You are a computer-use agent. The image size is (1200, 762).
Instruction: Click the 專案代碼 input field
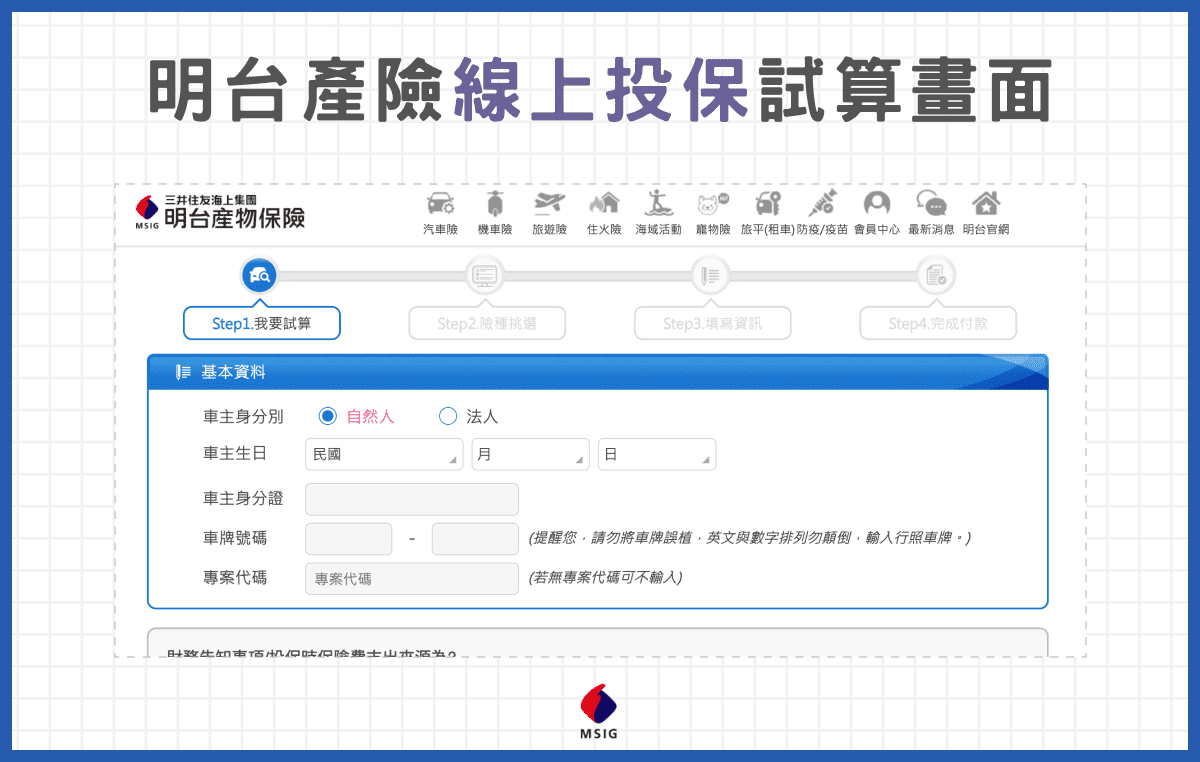[412, 578]
